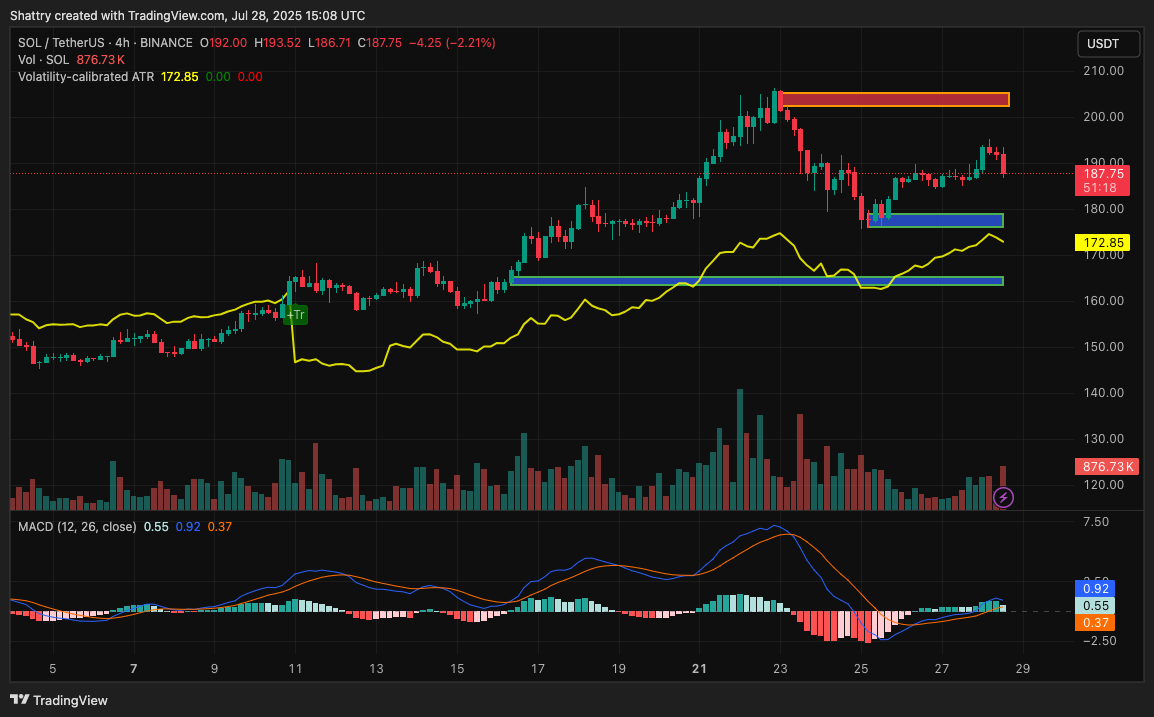
Task: Click the date label 21 on the time axis
Action: (699, 668)
